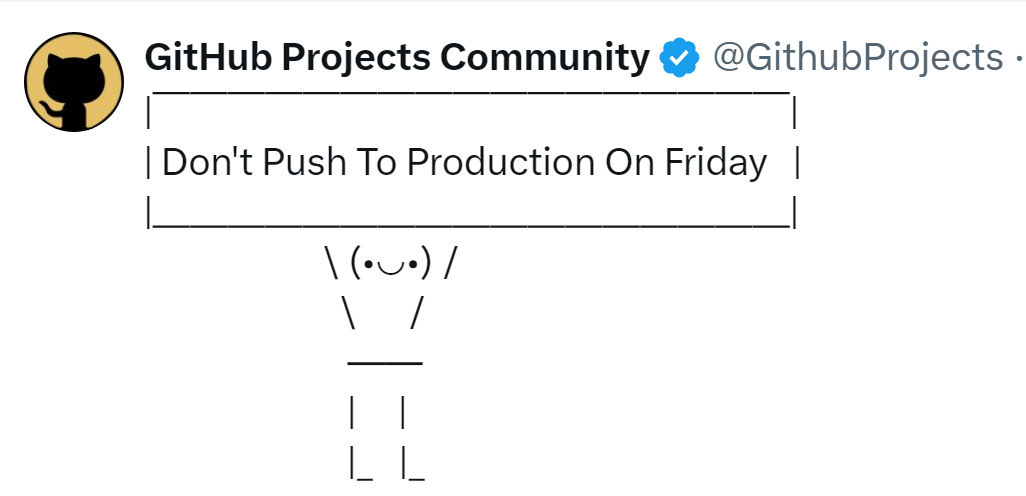Open the @GithubProjects handle link
Viewport: 1026px width, 496px height.
pyautogui.click(x=857, y=58)
